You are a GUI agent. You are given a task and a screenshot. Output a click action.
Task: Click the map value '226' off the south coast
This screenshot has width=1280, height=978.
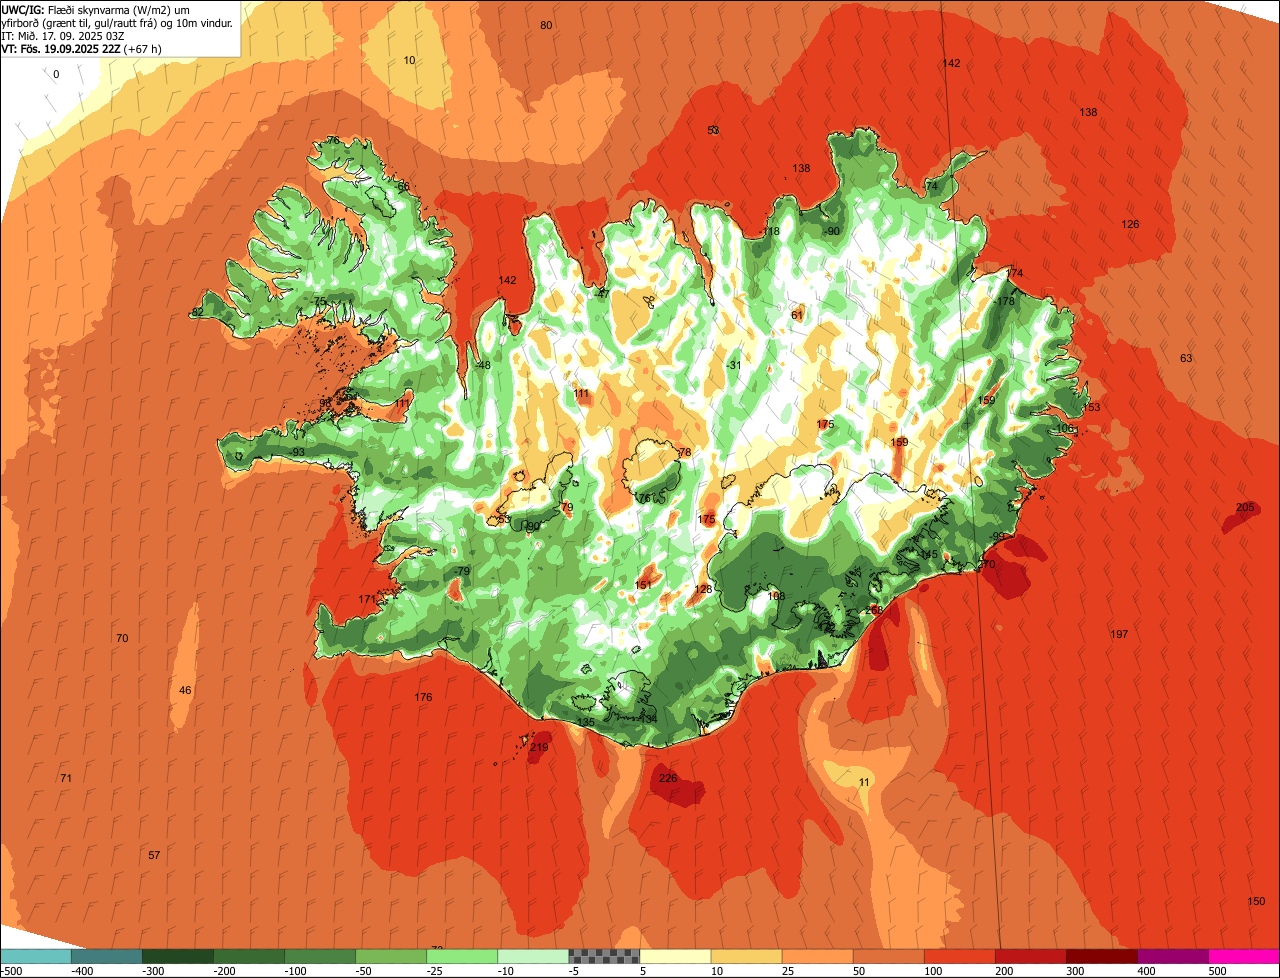point(668,778)
